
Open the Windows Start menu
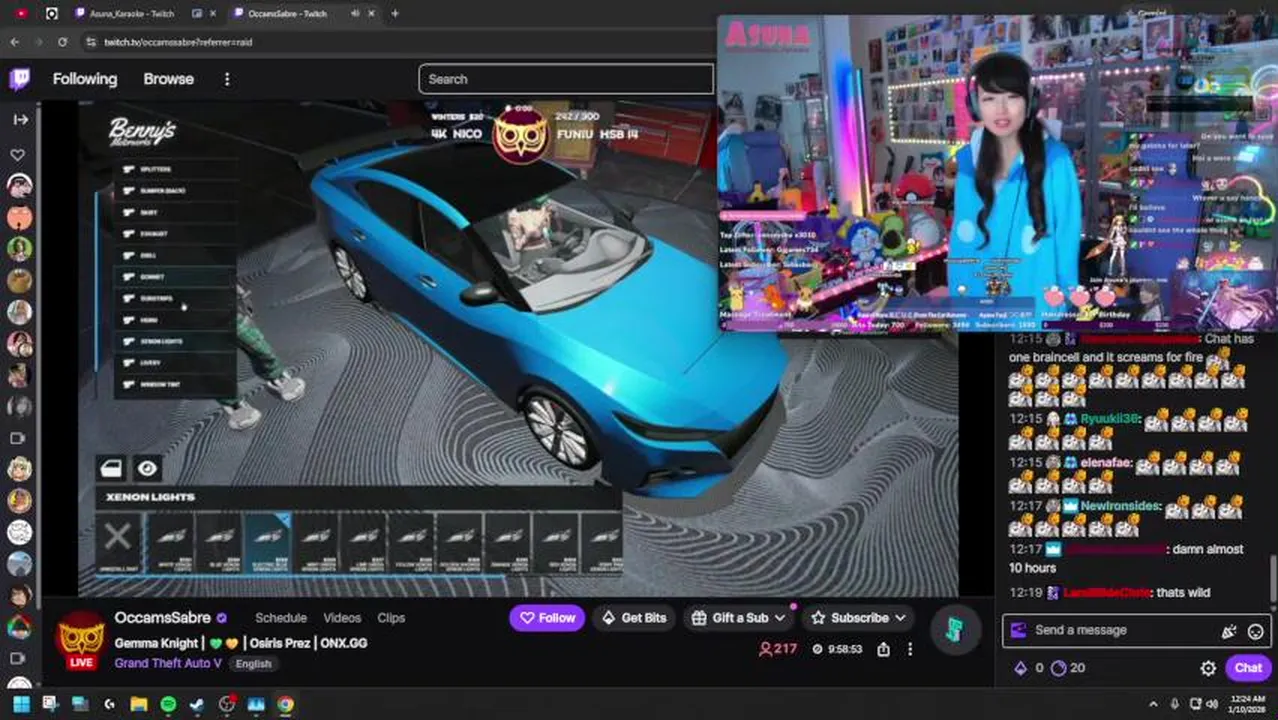tap(21, 705)
